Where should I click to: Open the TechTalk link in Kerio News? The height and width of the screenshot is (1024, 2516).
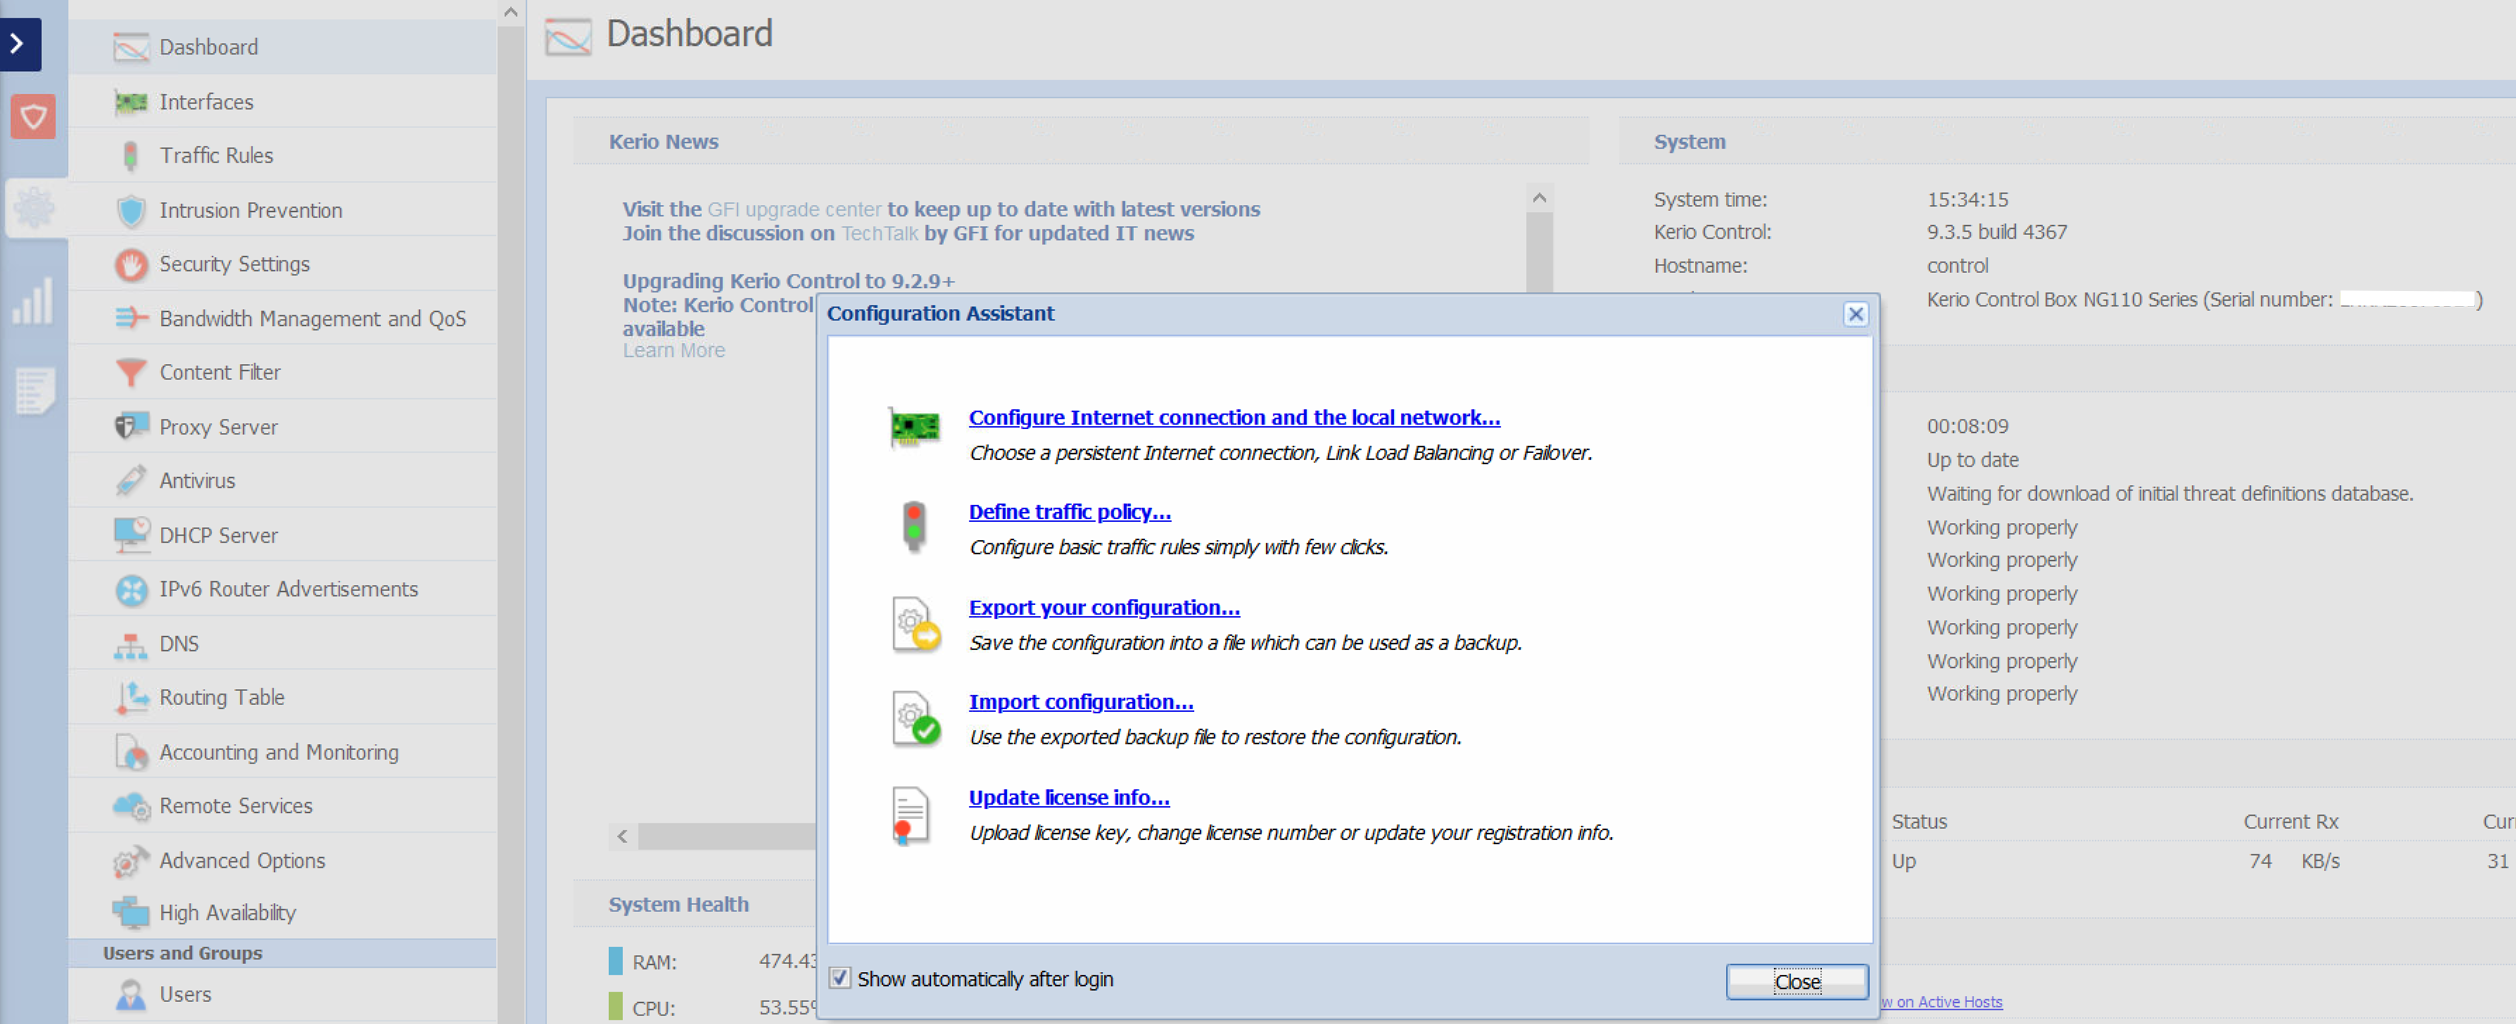879,234
